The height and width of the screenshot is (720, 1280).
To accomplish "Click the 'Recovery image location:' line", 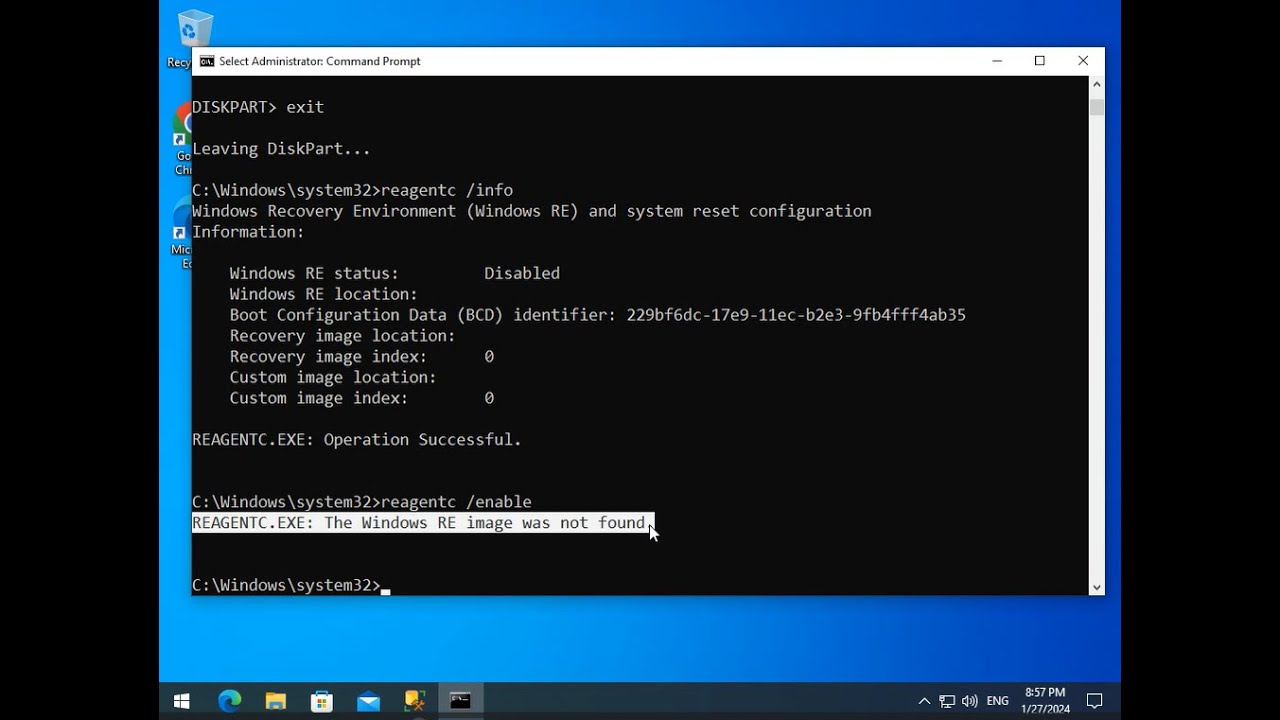I will [x=342, y=336].
